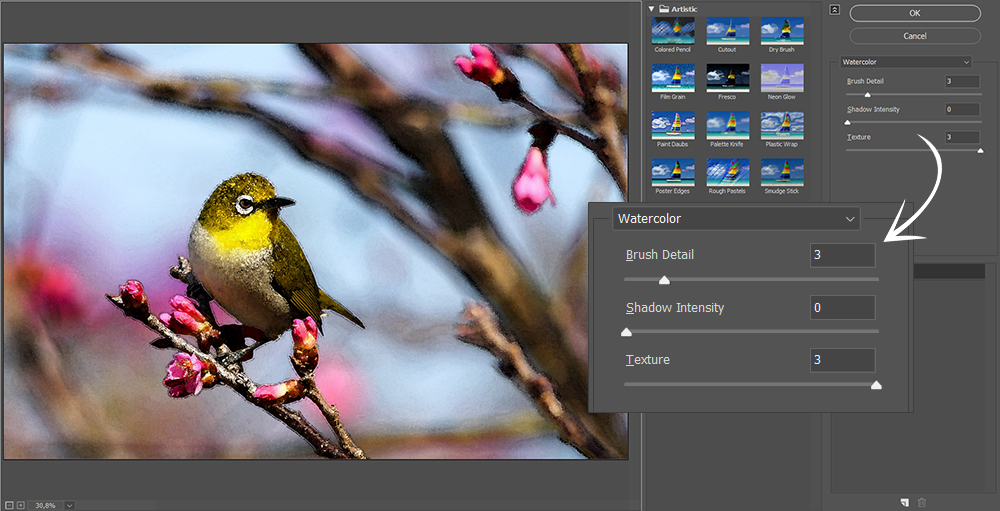Select the Poster Edges filter thumbnail
The height and width of the screenshot is (511, 1000).
tap(673, 172)
